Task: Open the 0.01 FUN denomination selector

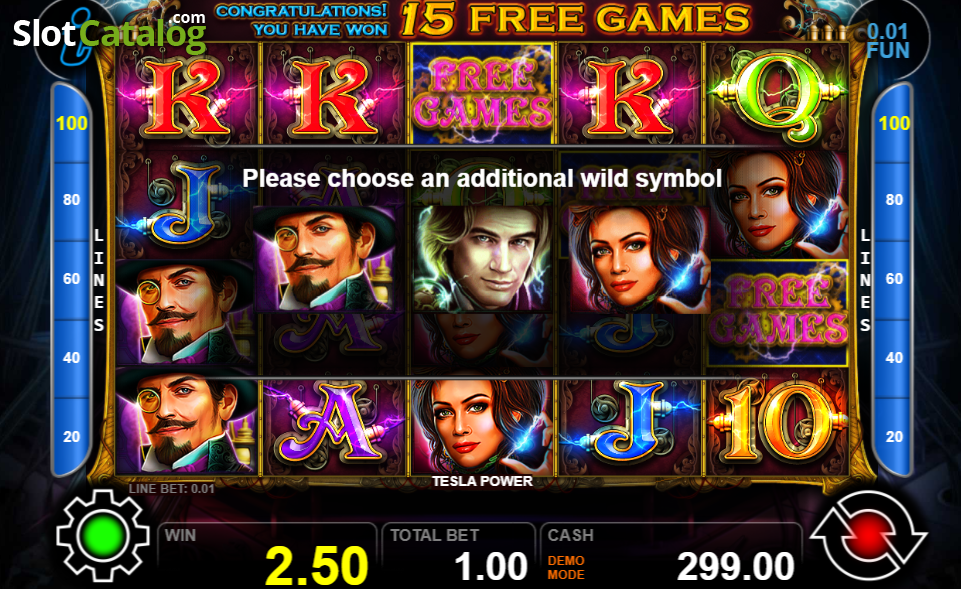Action: 887,41
